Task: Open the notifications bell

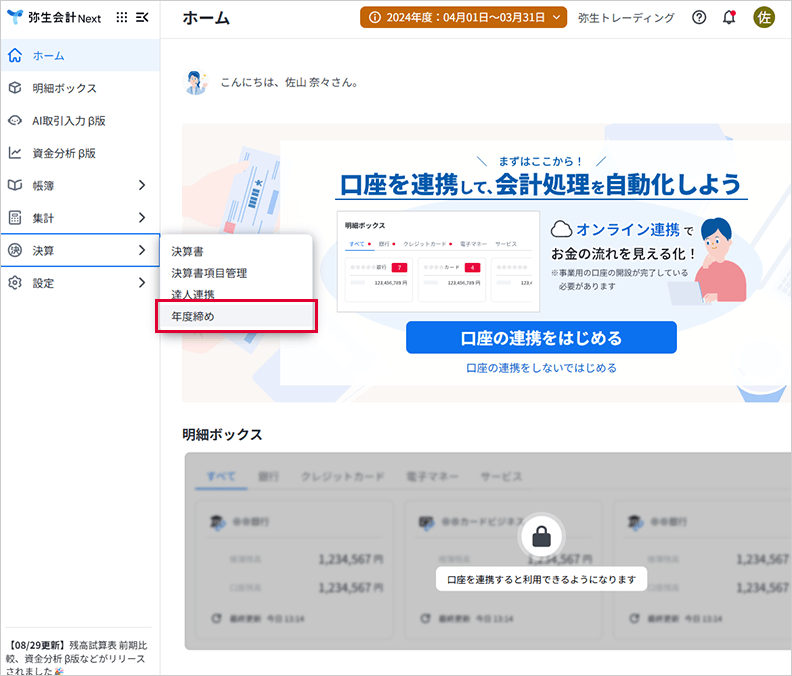Action: (x=729, y=18)
